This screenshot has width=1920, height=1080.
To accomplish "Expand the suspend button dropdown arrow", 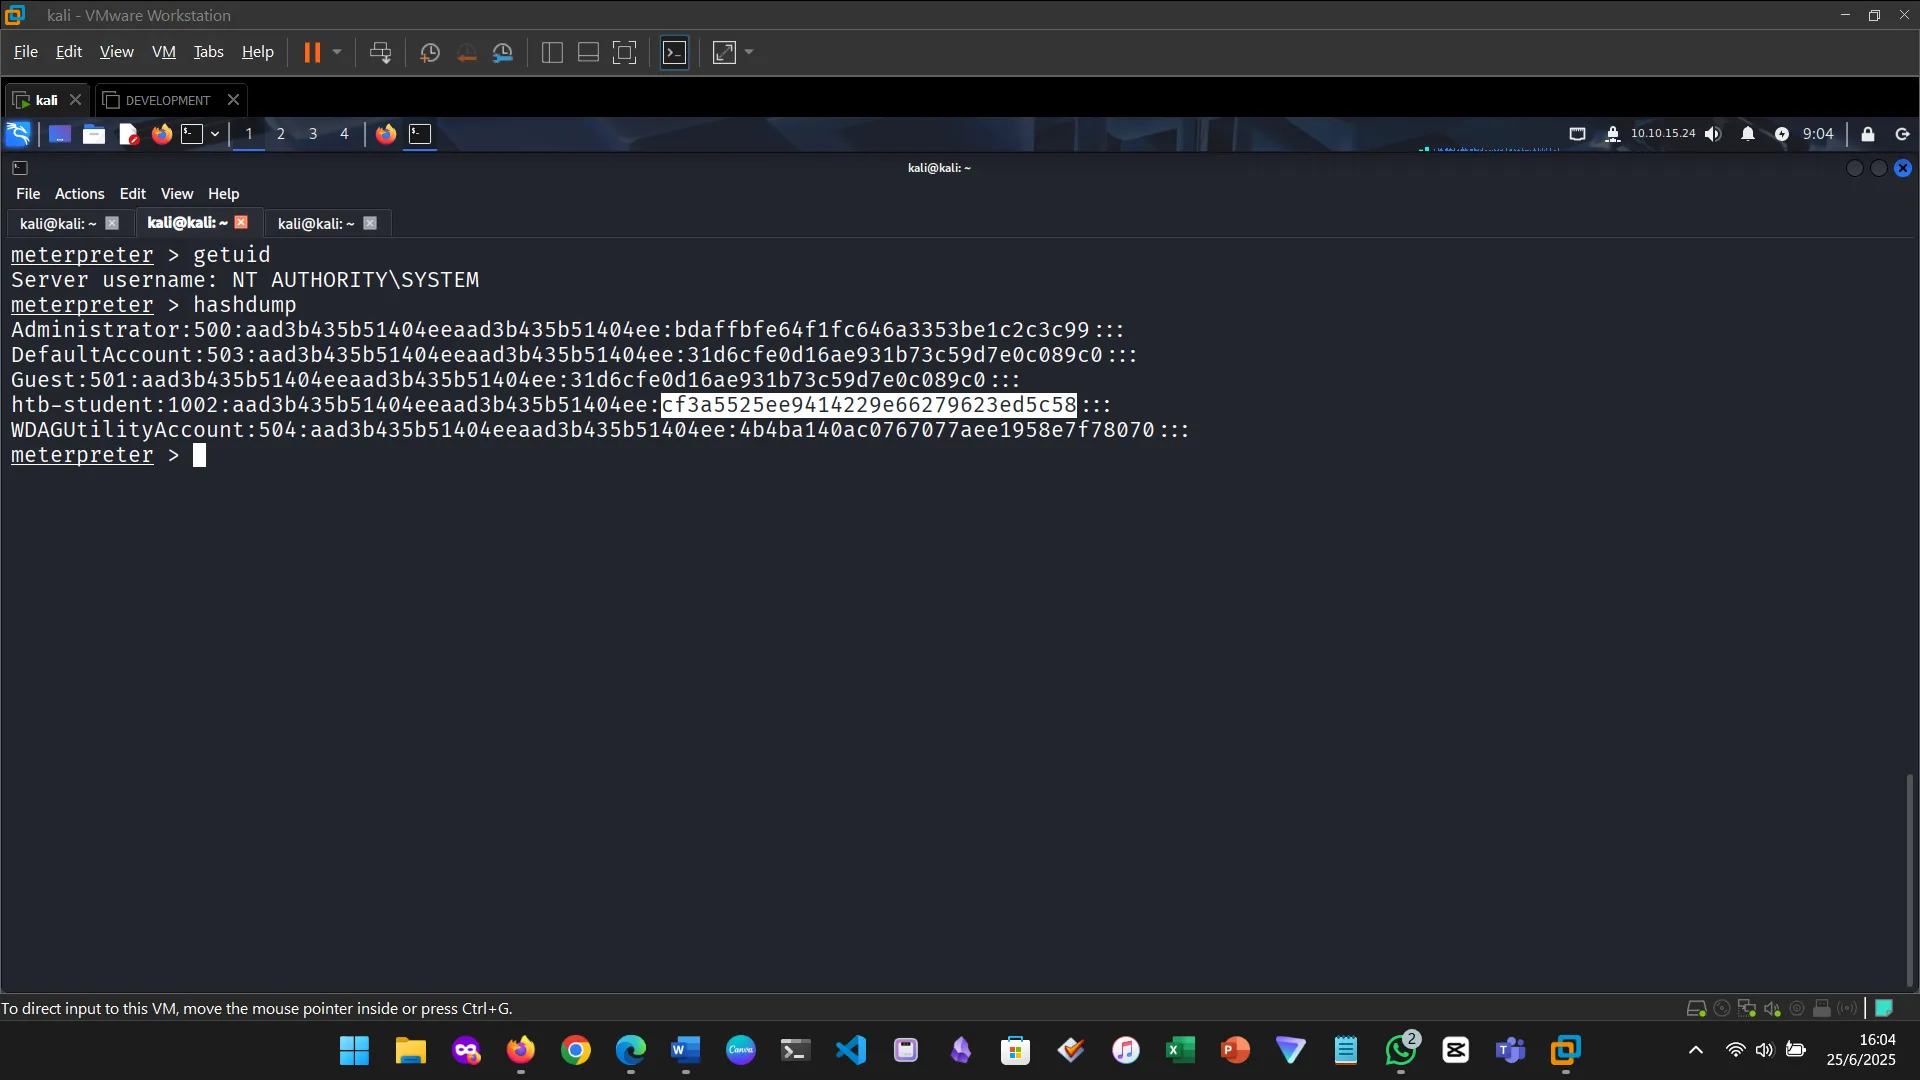I will pyautogui.click(x=337, y=52).
